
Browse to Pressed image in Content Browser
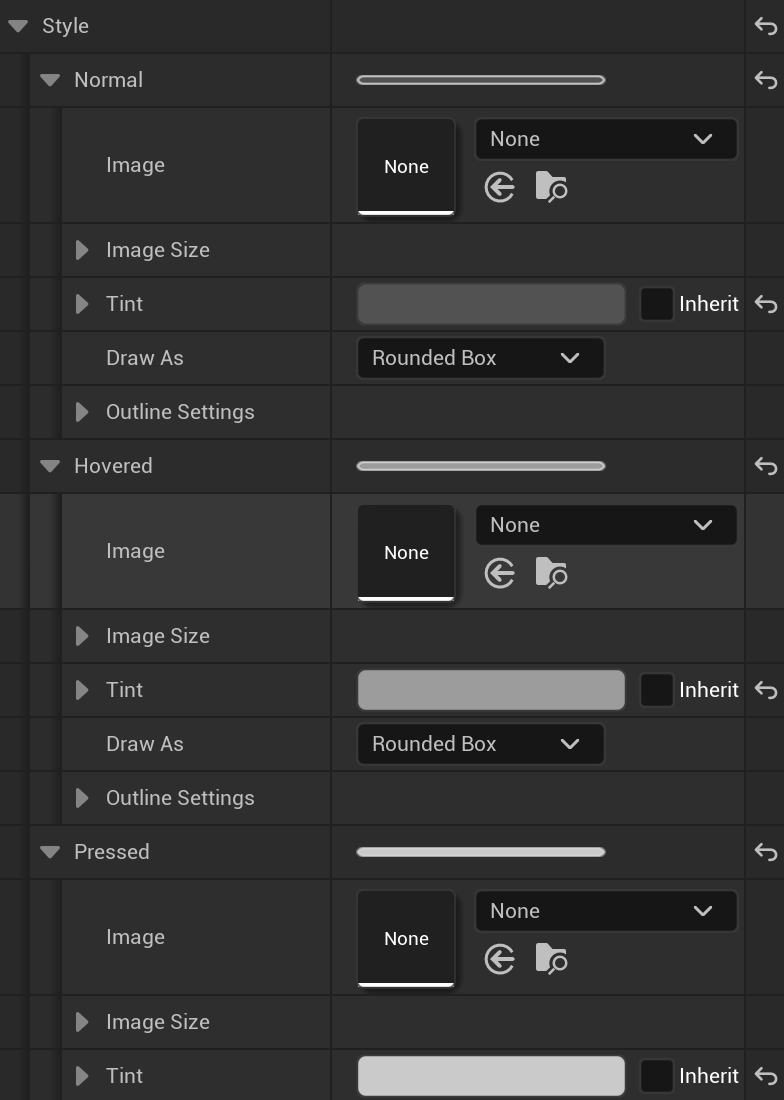click(x=551, y=959)
